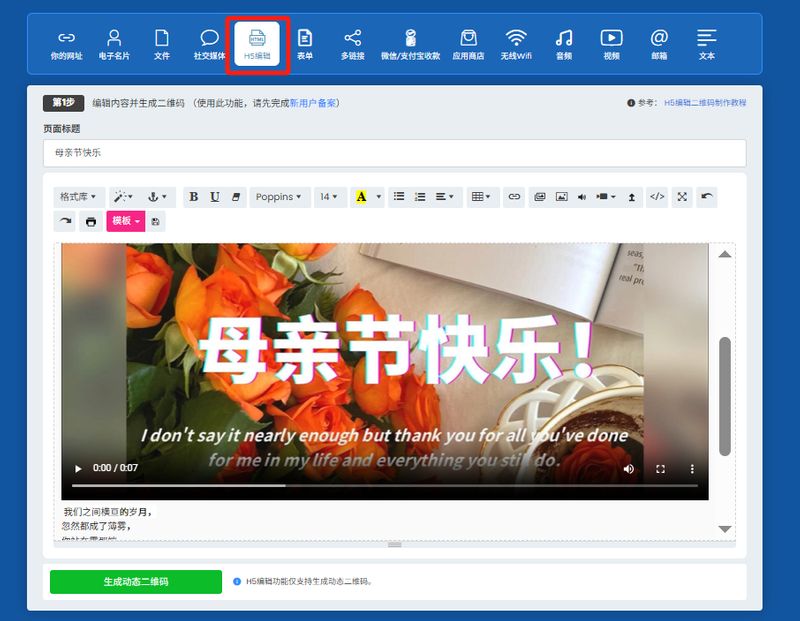Click the editor resize handle bar
Image resolution: width=800 pixels, height=621 pixels.
394,544
